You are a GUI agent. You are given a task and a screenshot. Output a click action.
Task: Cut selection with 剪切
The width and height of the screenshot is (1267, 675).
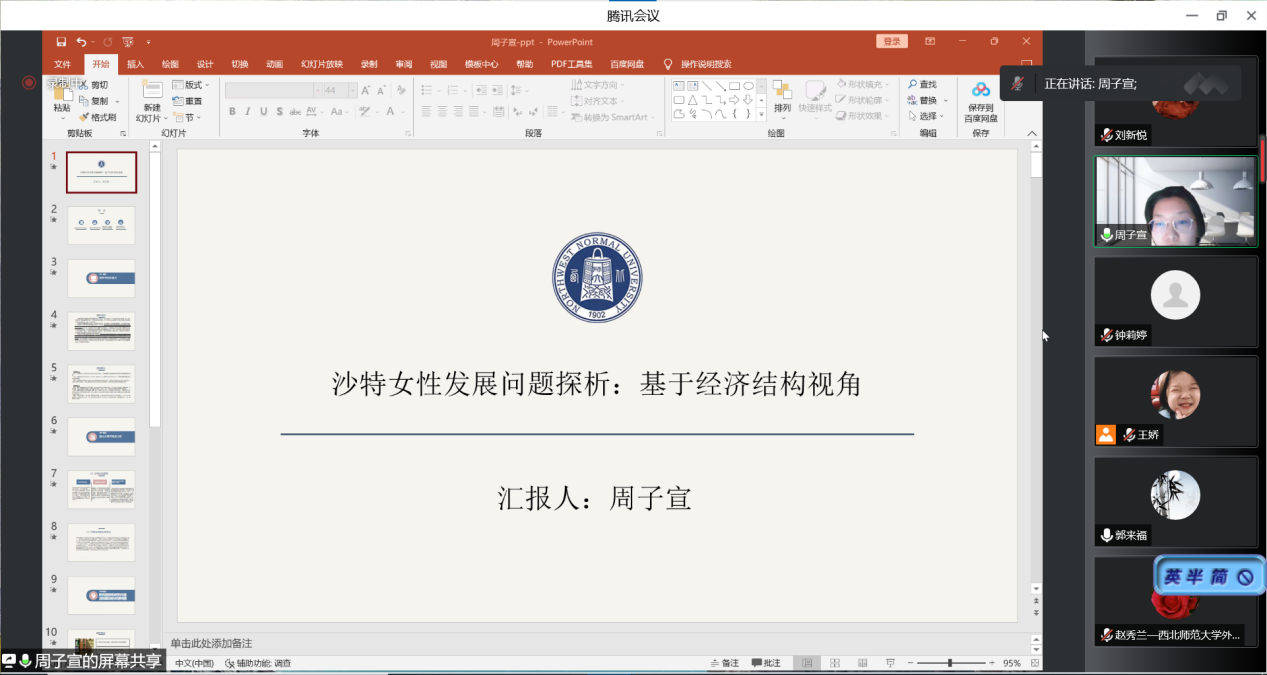pos(93,85)
